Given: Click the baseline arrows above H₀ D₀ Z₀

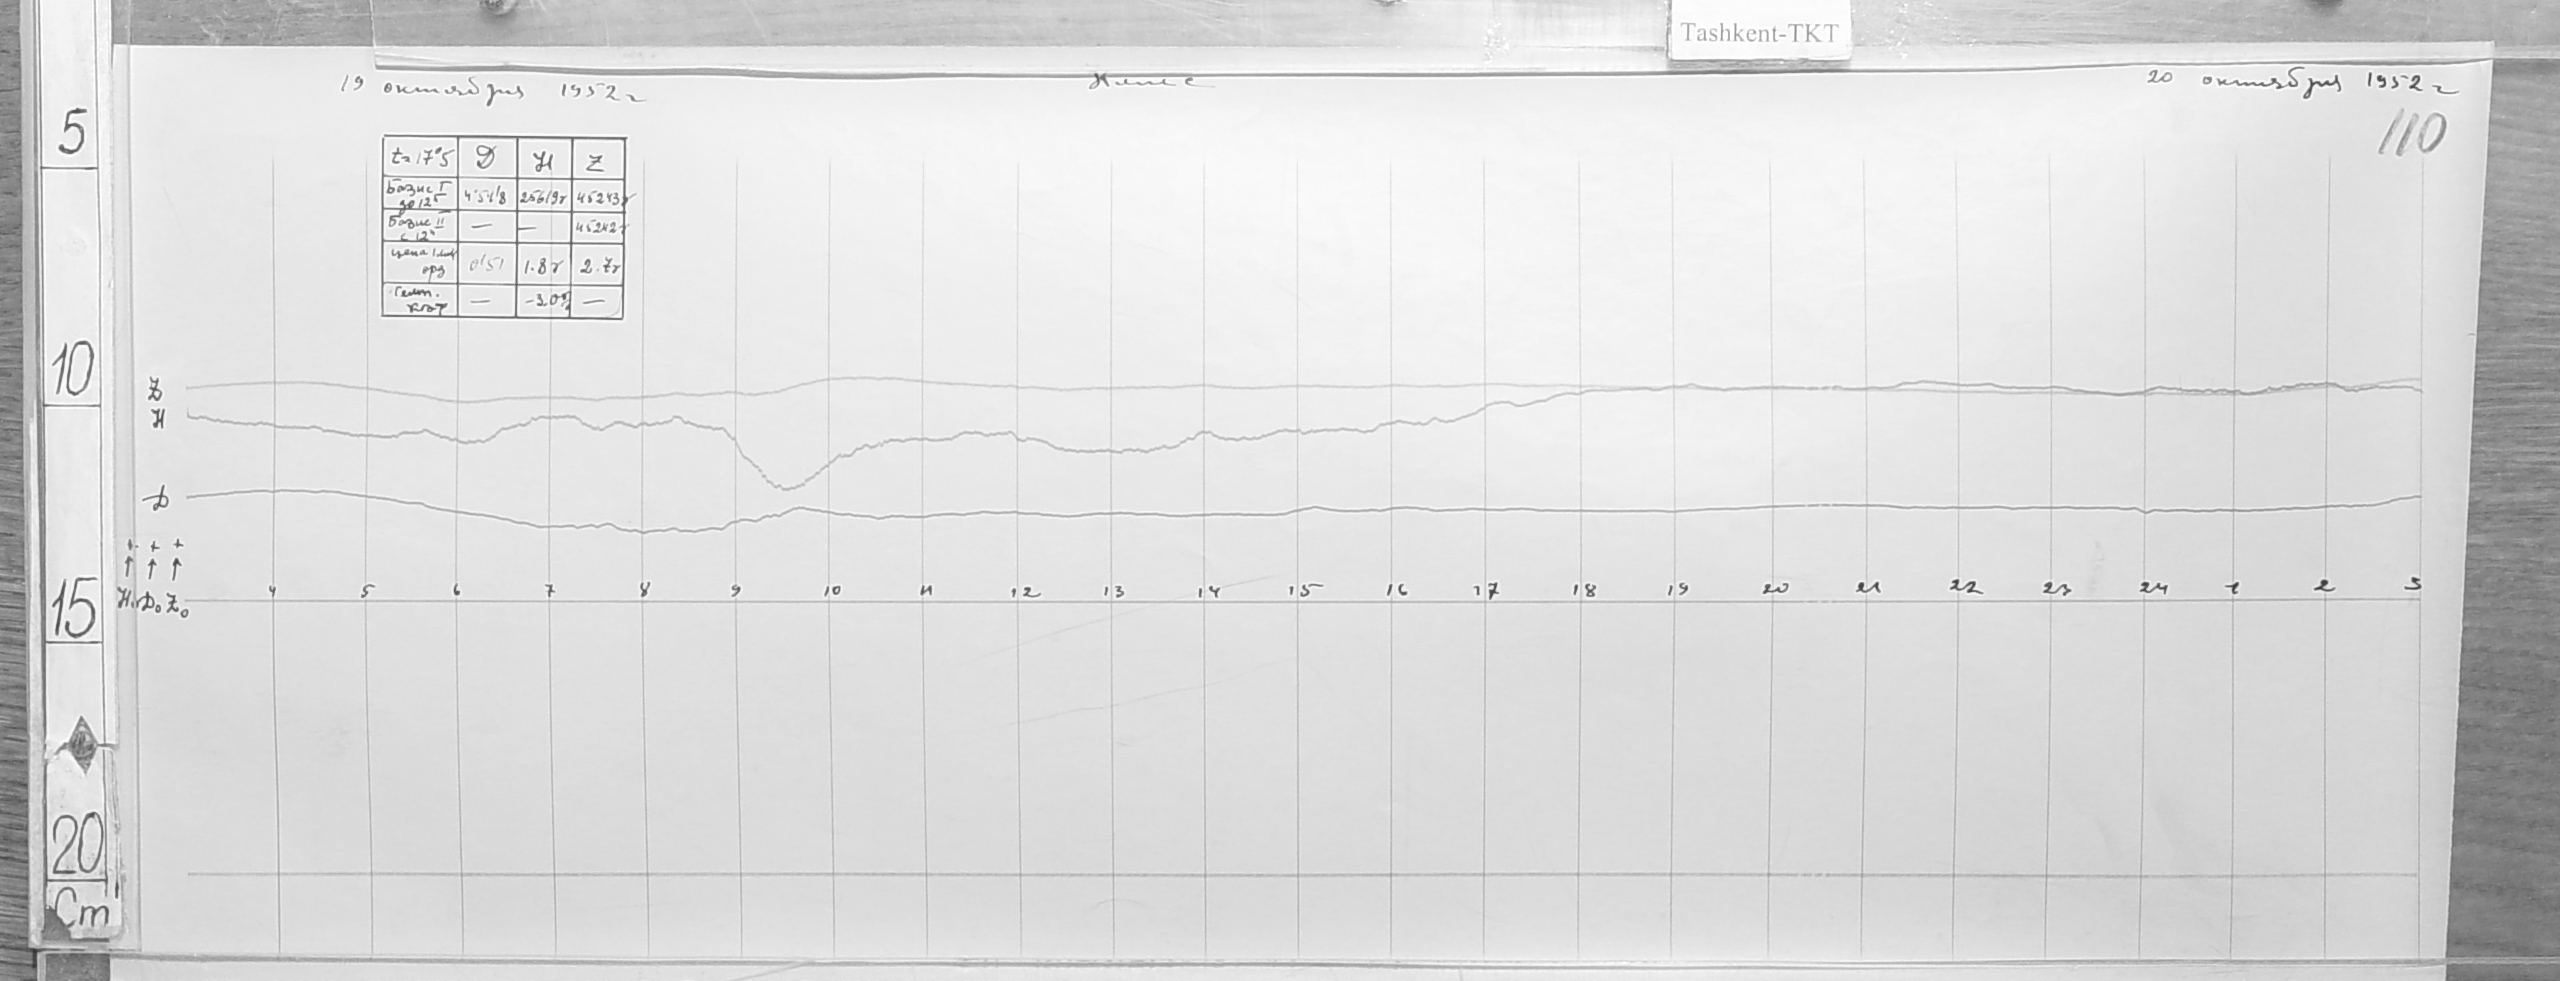Looking at the screenshot, I should [x=152, y=562].
